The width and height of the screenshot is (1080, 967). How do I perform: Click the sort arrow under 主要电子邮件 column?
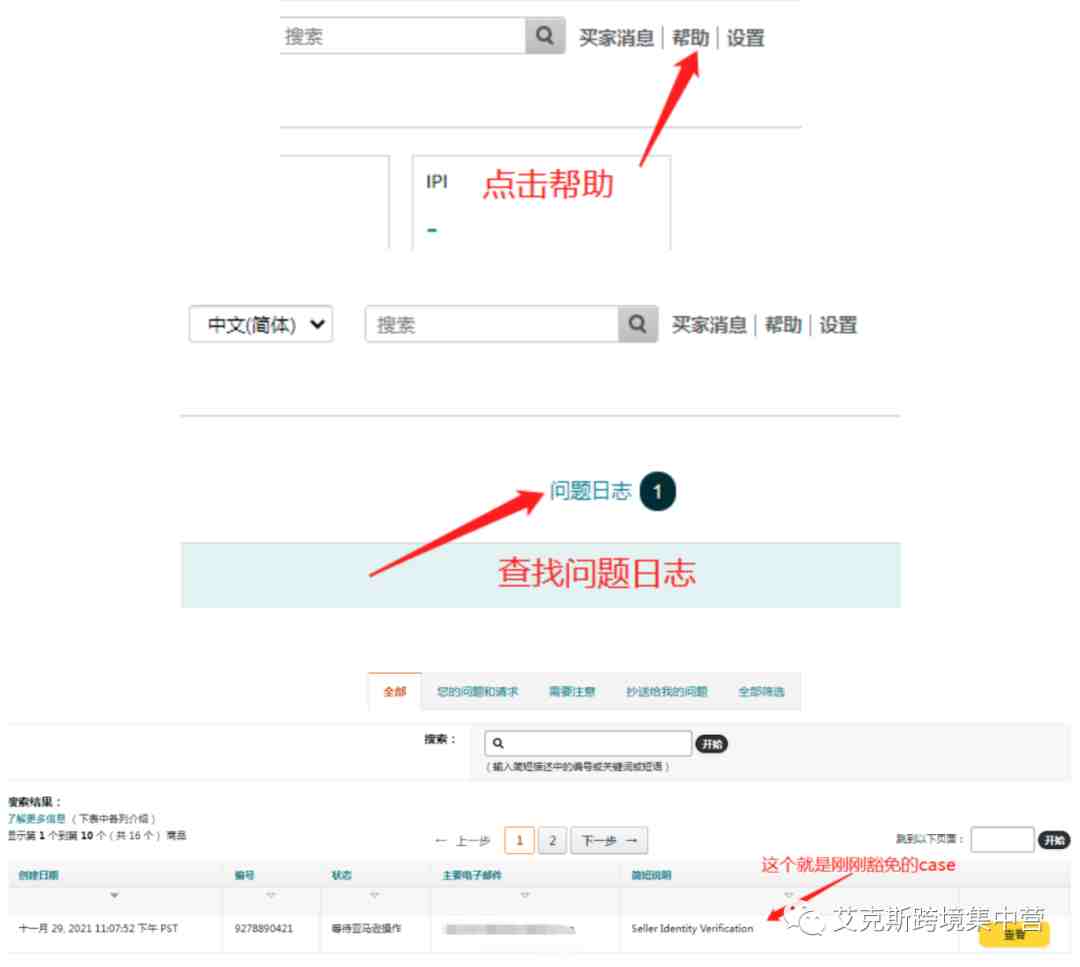pos(525,895)
